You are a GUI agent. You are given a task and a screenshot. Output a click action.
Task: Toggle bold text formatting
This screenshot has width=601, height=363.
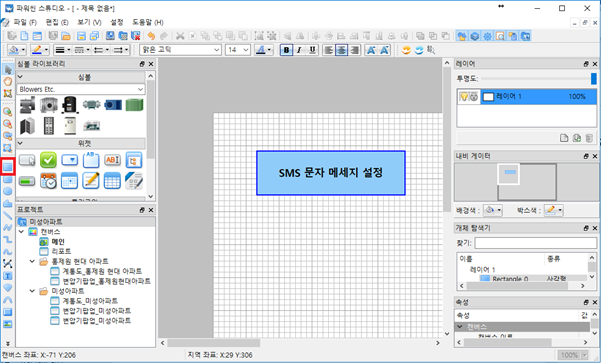tap(286, 50)
